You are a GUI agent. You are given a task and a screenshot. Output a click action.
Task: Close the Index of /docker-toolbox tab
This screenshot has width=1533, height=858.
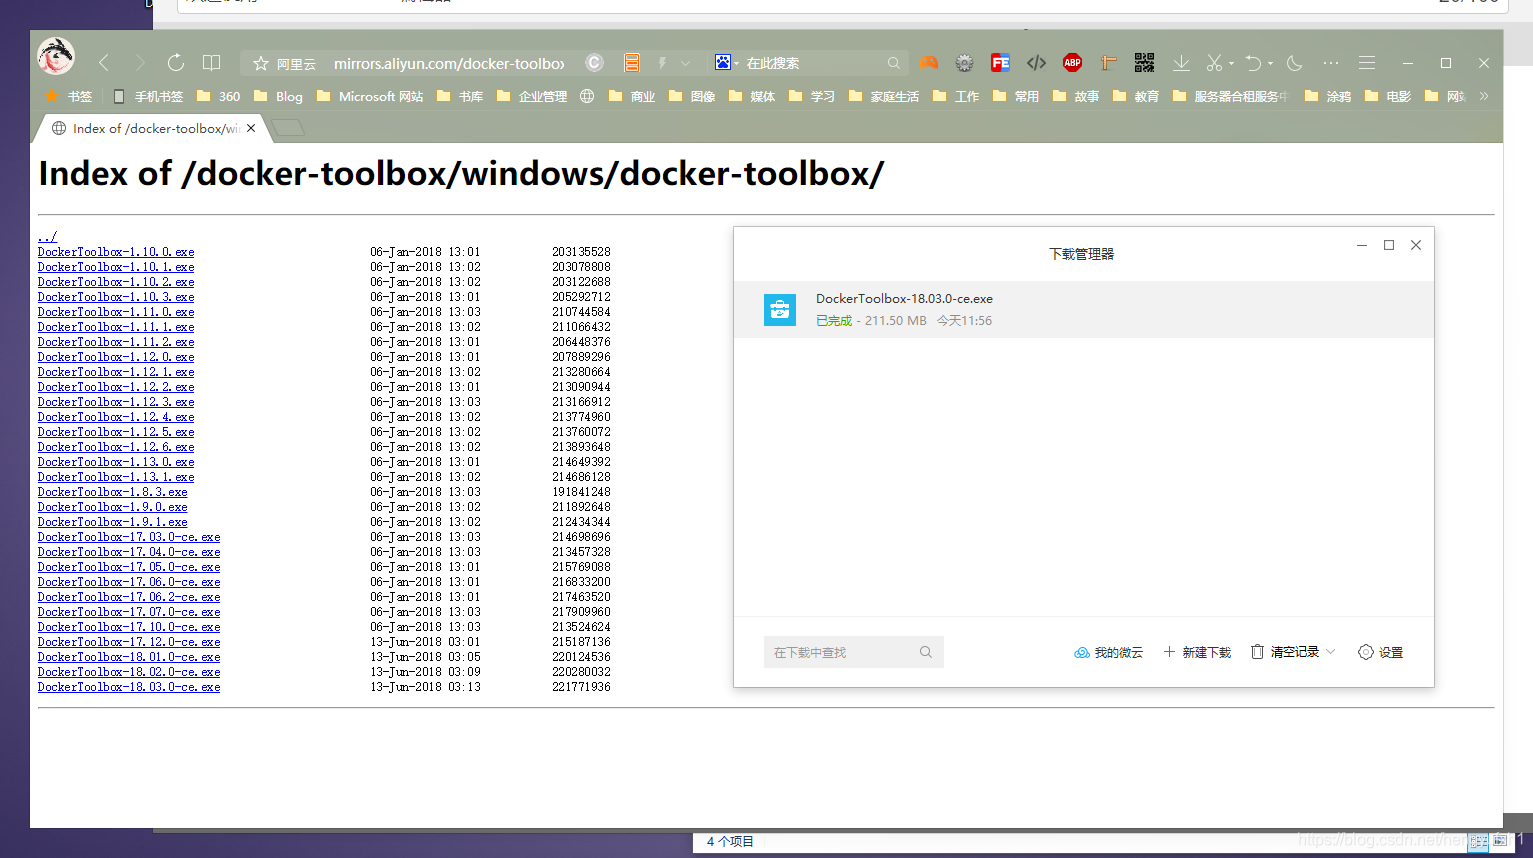(251, 128)
